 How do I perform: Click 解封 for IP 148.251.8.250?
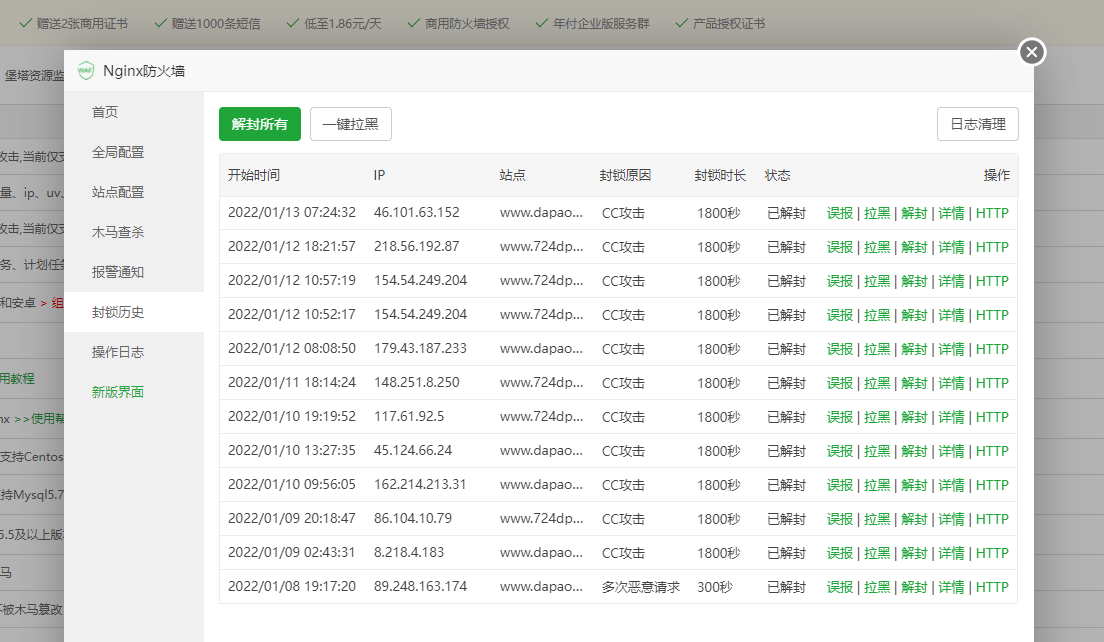914,383
